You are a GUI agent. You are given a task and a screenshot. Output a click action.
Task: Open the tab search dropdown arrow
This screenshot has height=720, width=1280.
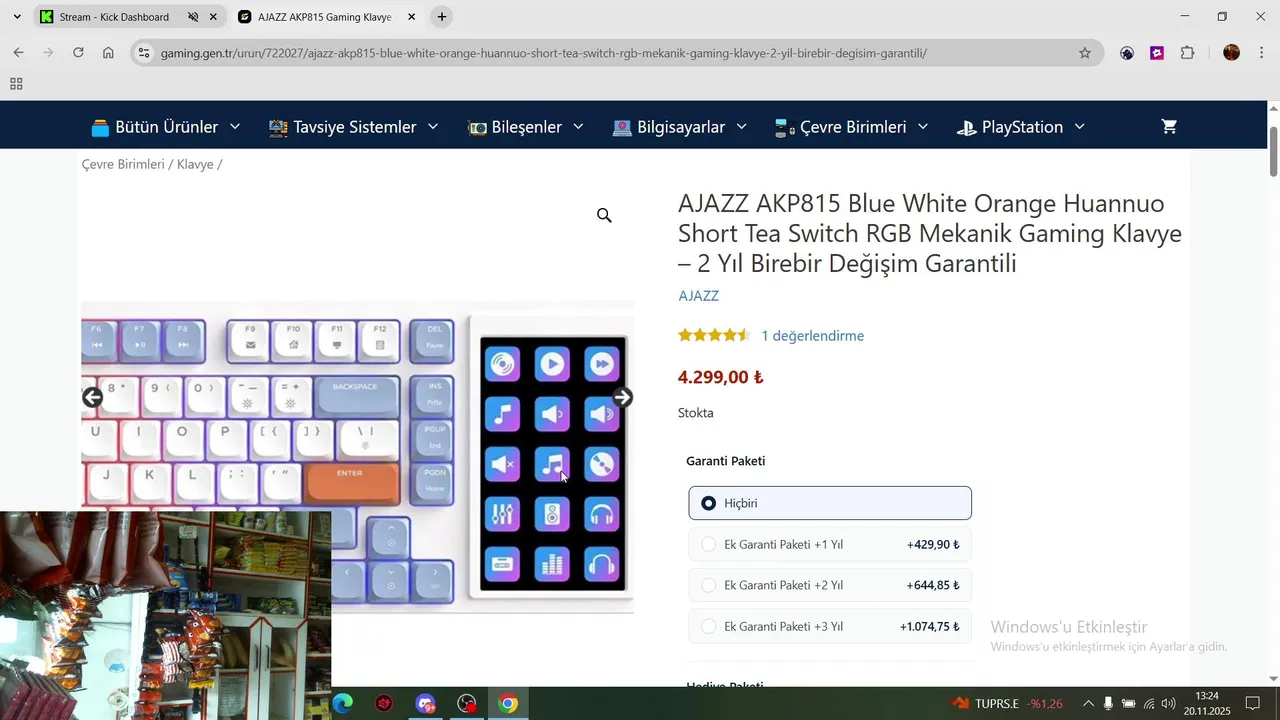17,17
